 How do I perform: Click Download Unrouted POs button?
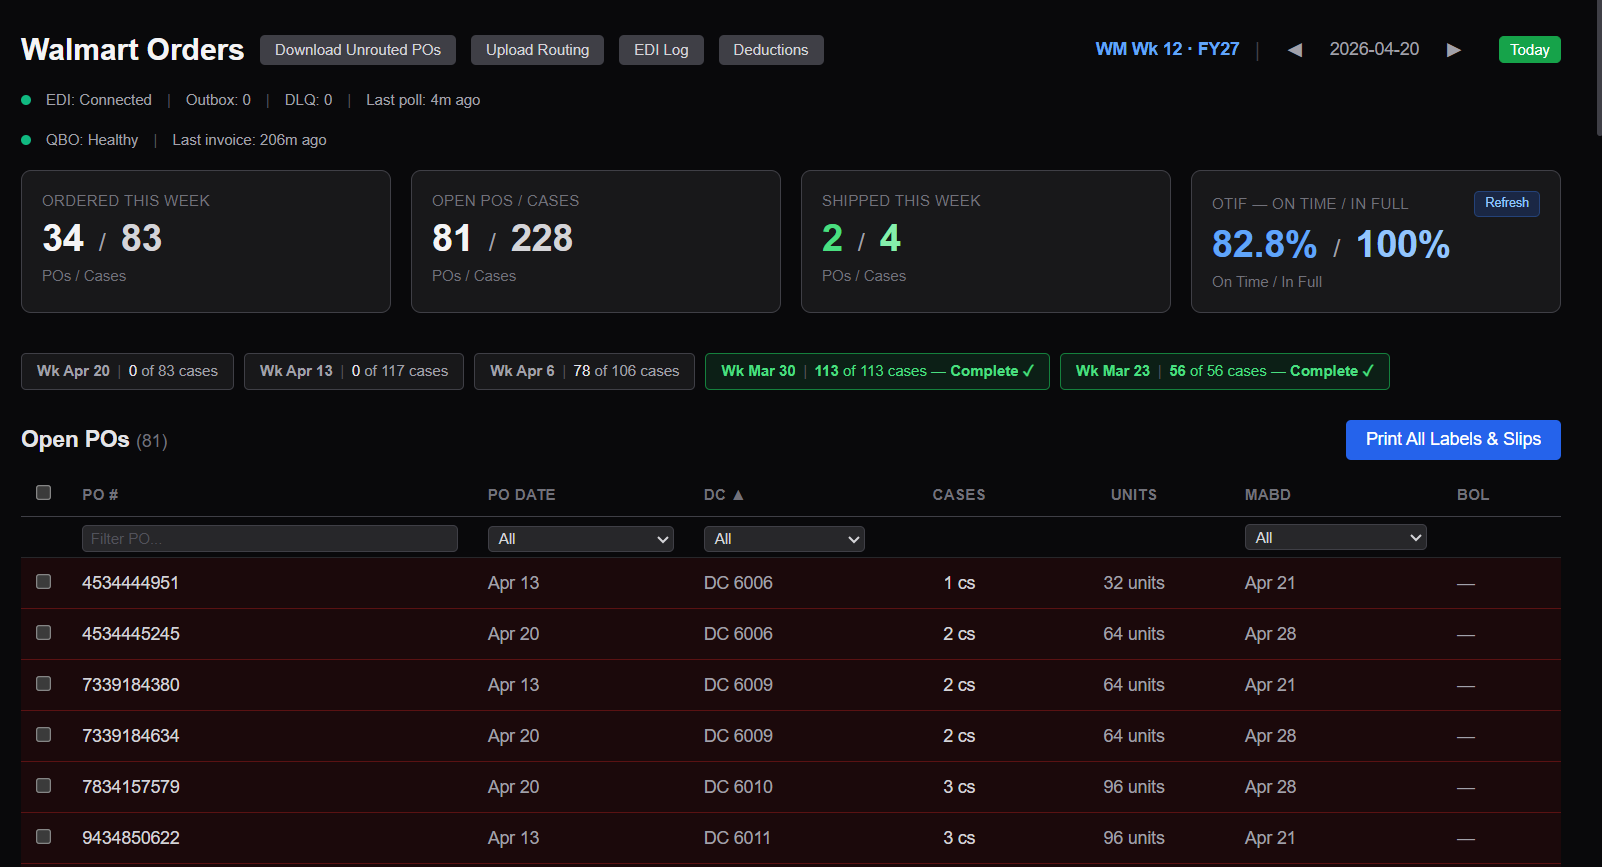pyautogui.click(x=358, y=50)
